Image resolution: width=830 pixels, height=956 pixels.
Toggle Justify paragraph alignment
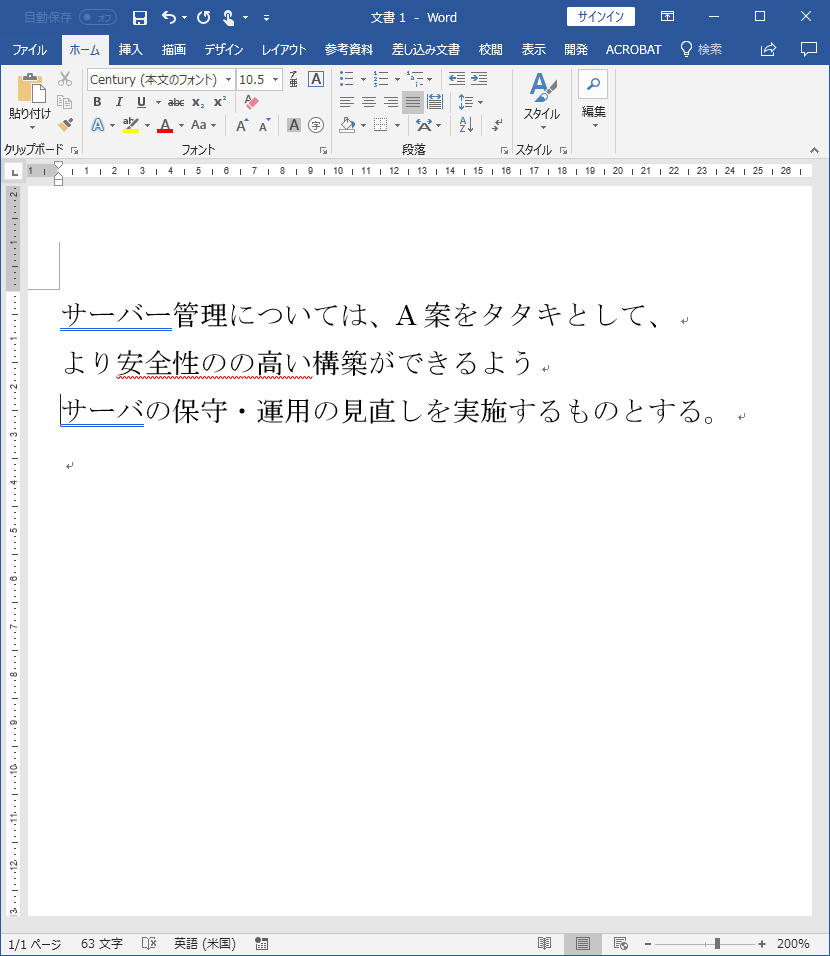(x=413, y=102)
